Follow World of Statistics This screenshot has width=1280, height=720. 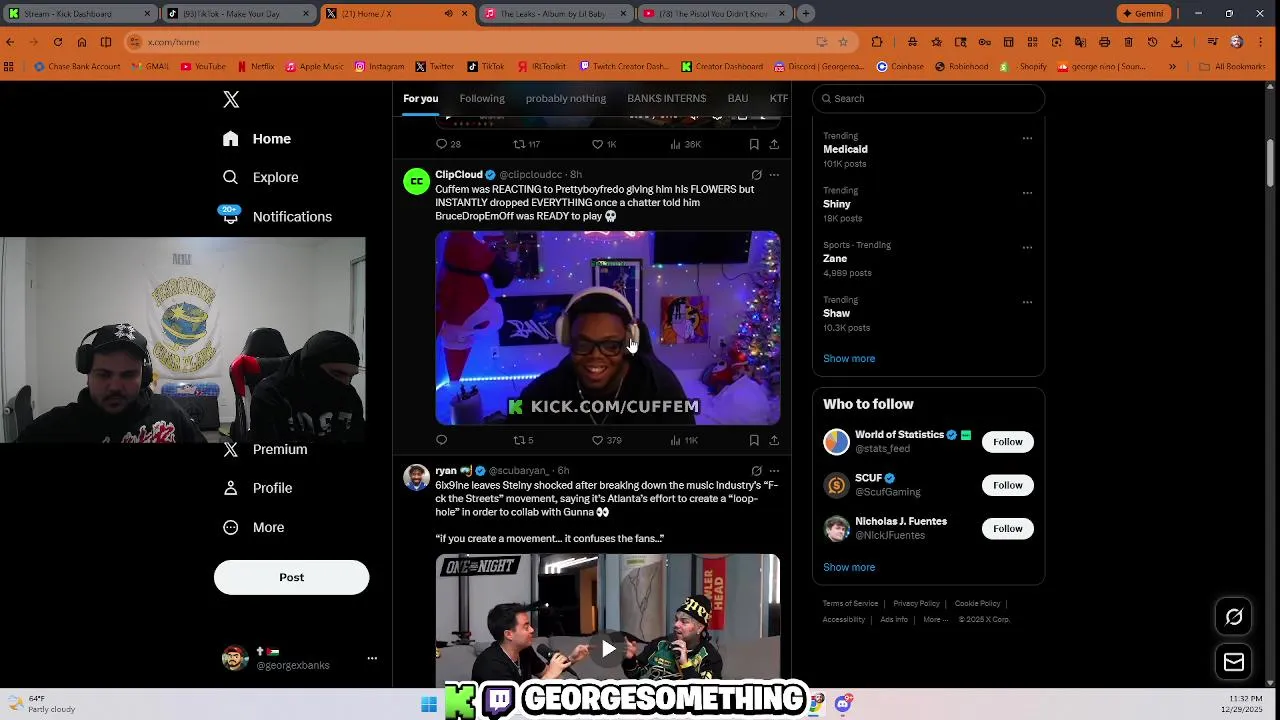pyautogui.click(x=1007, y=442)
